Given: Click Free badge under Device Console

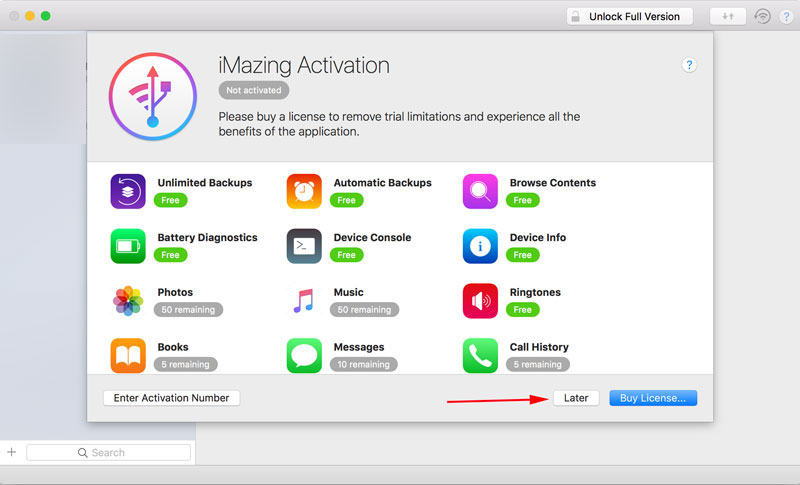Looking at the screenshot, I should pos(346,255).
